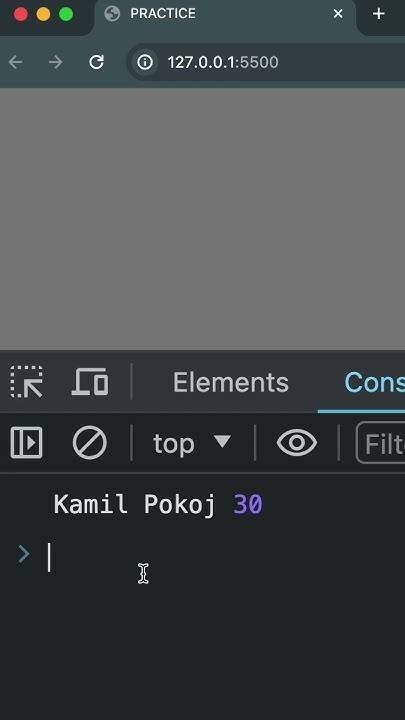Clear console with the circle-slash icon
This screenshot has height=720, width=405.
click(x=90, y=443)
